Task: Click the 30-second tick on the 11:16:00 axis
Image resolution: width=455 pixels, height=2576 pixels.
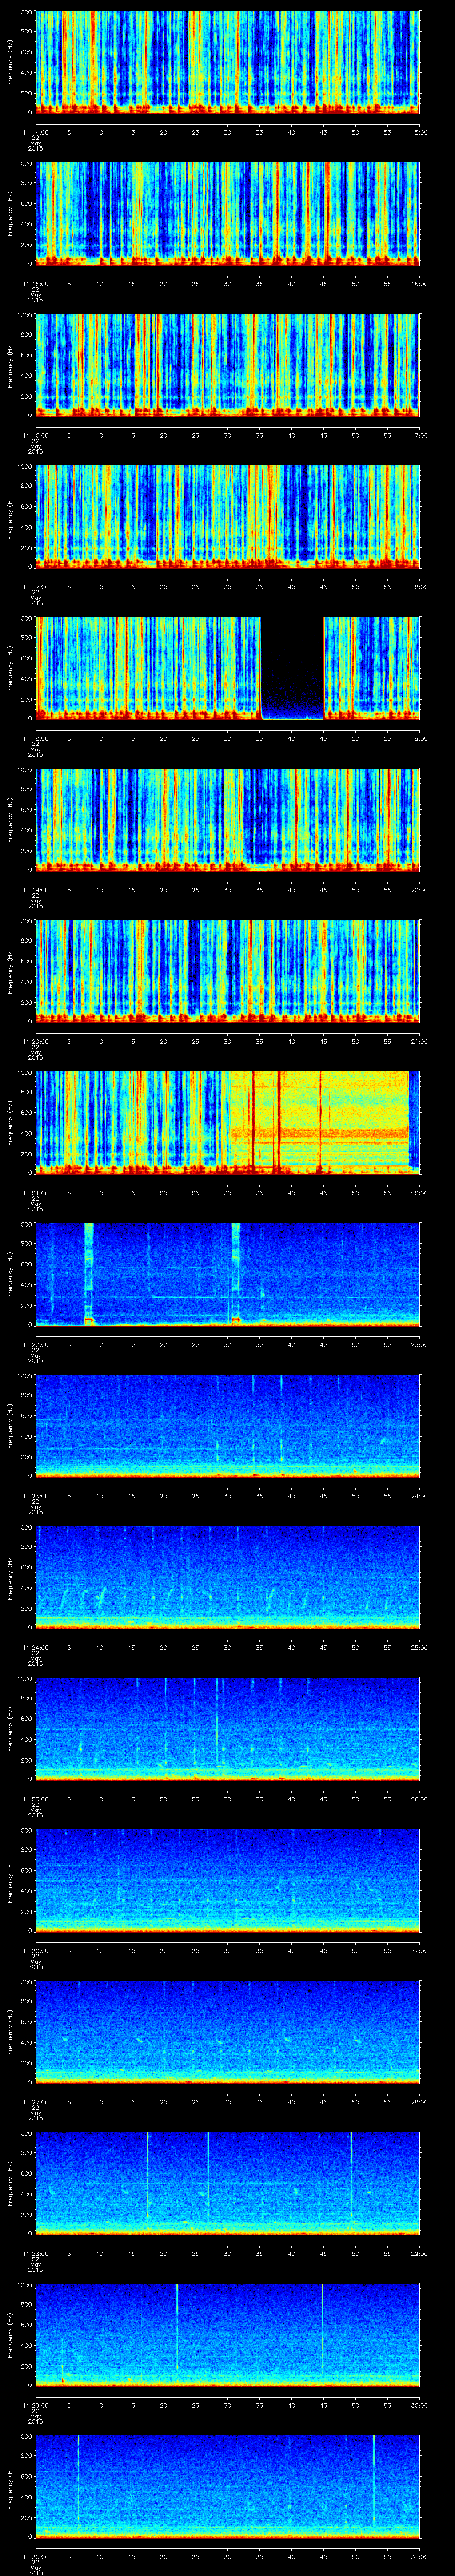Action: pos(227,435)
